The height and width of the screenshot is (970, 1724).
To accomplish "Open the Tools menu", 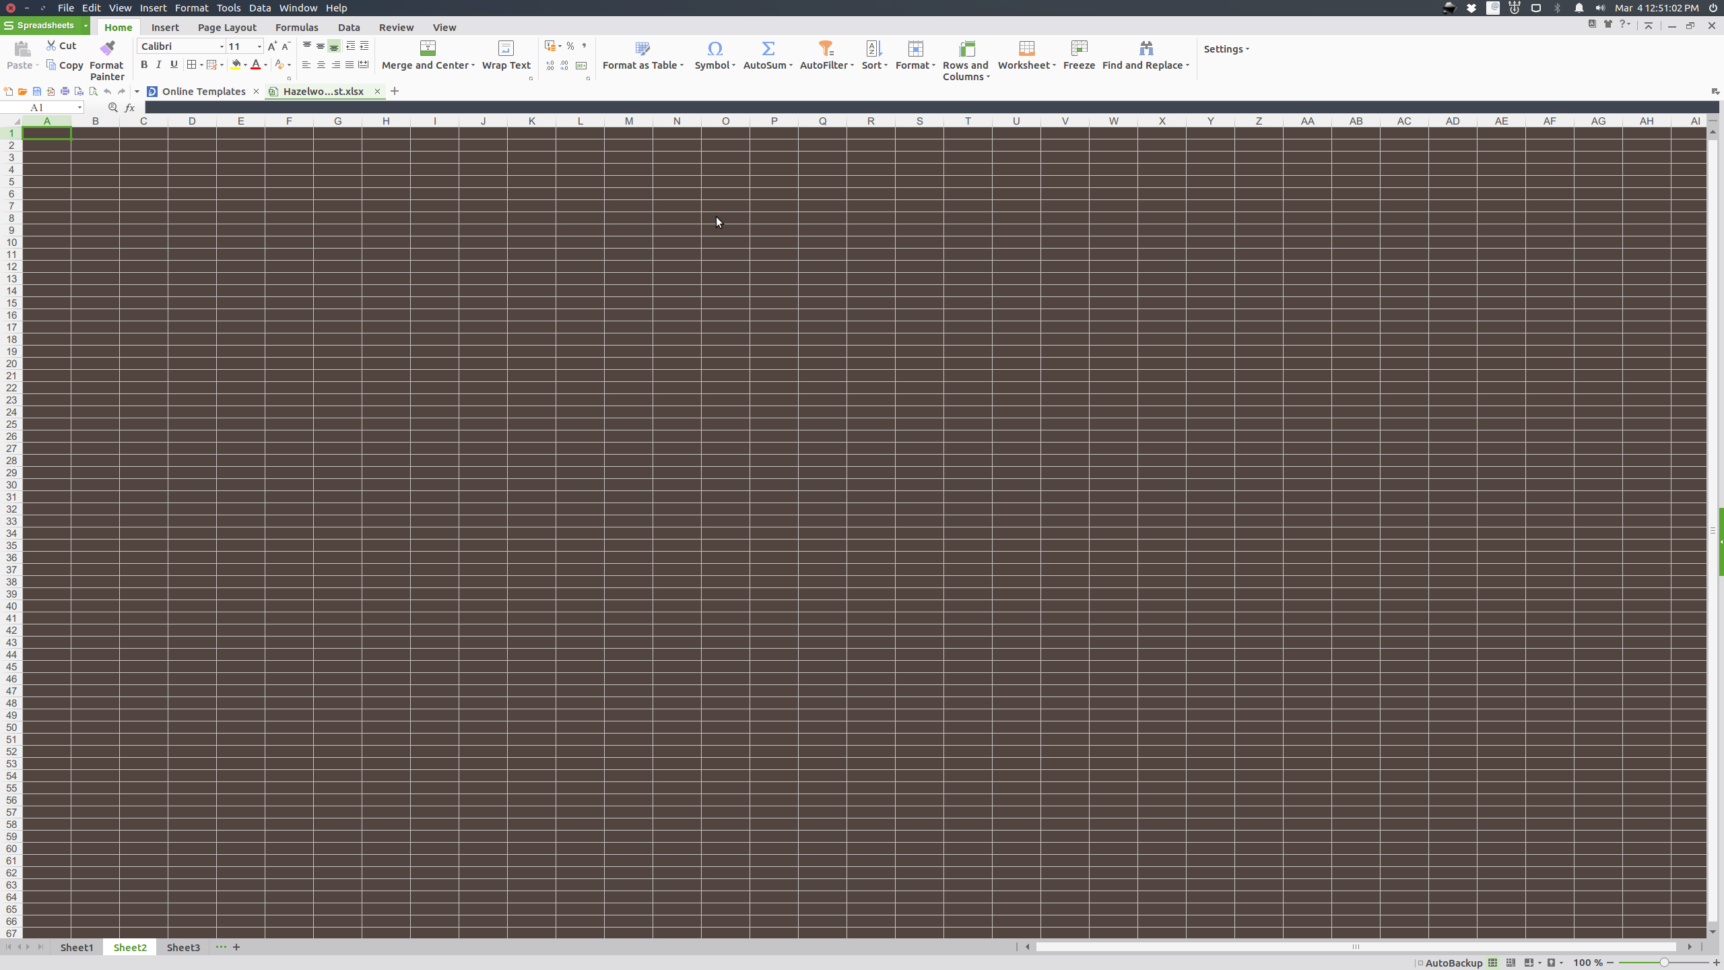I will (228, 8).
